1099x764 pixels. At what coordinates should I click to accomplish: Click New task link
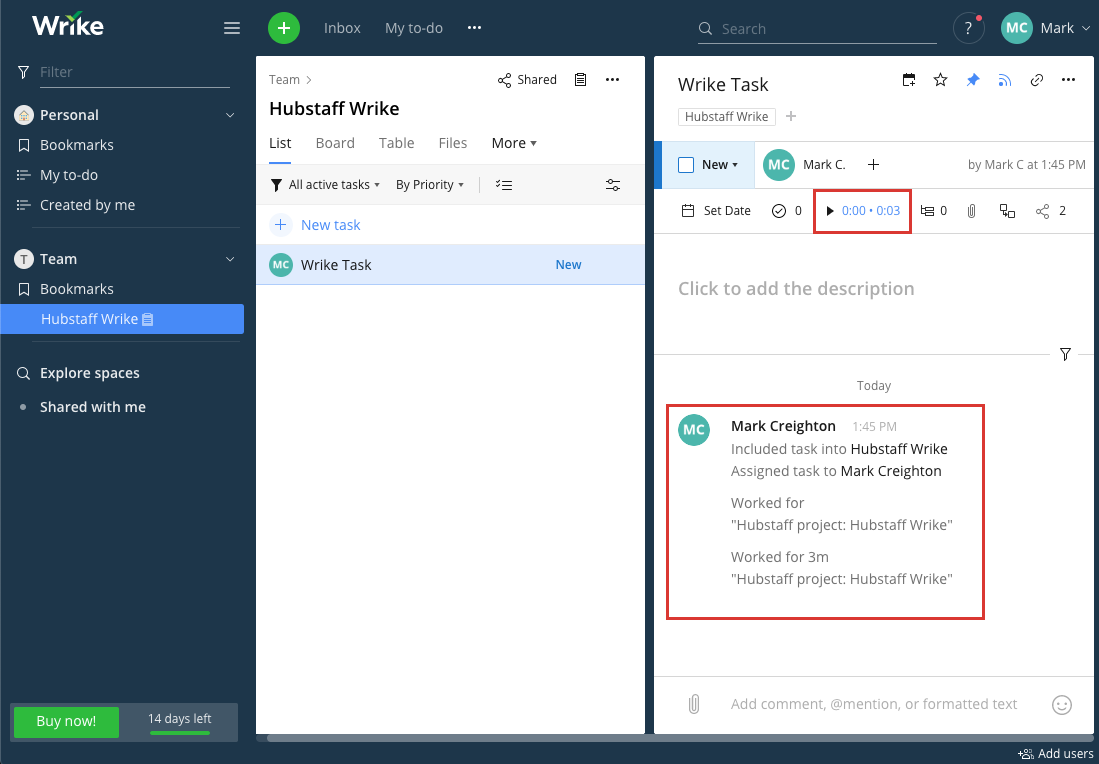click(x=330, y=225)
